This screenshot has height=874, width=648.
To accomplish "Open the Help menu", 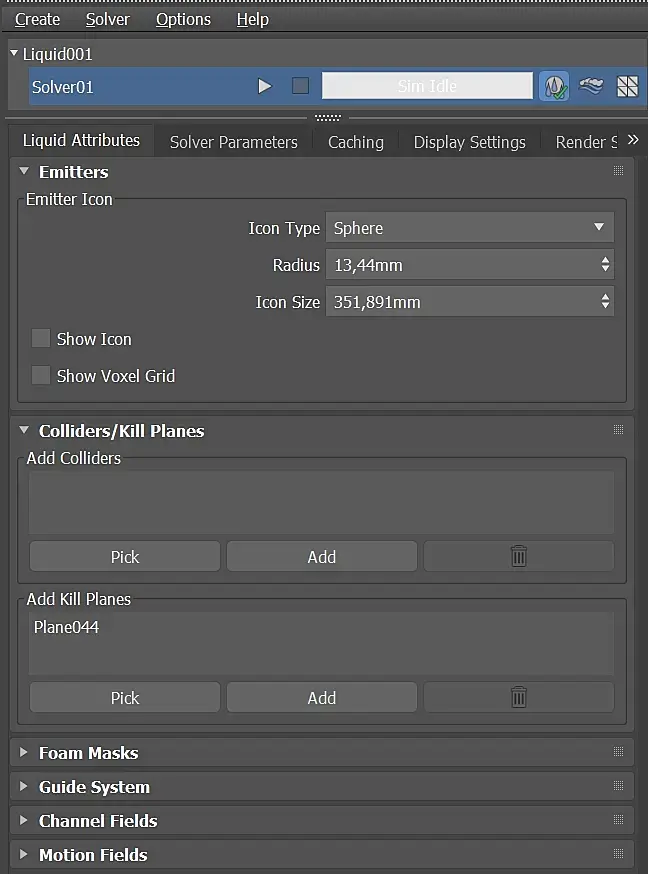I will click(252, 19).
